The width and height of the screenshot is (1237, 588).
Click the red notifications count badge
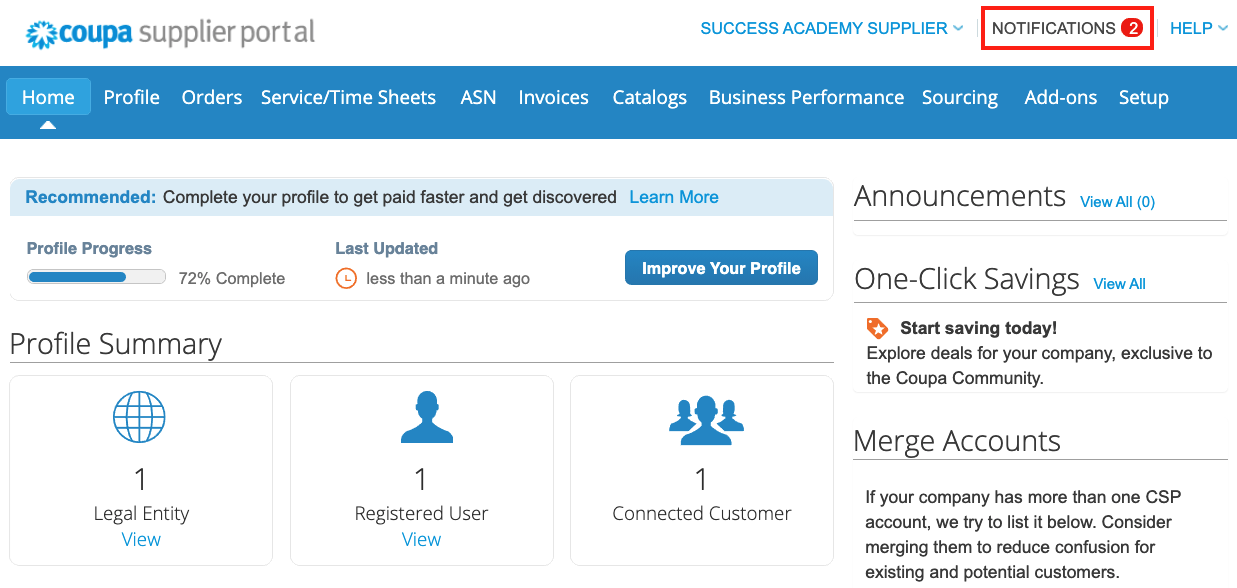pos(1132,28)
